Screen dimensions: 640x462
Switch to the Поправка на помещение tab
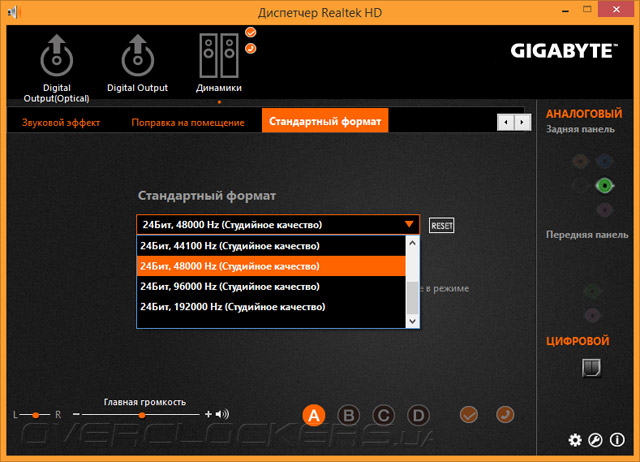(x=188, y=122)
